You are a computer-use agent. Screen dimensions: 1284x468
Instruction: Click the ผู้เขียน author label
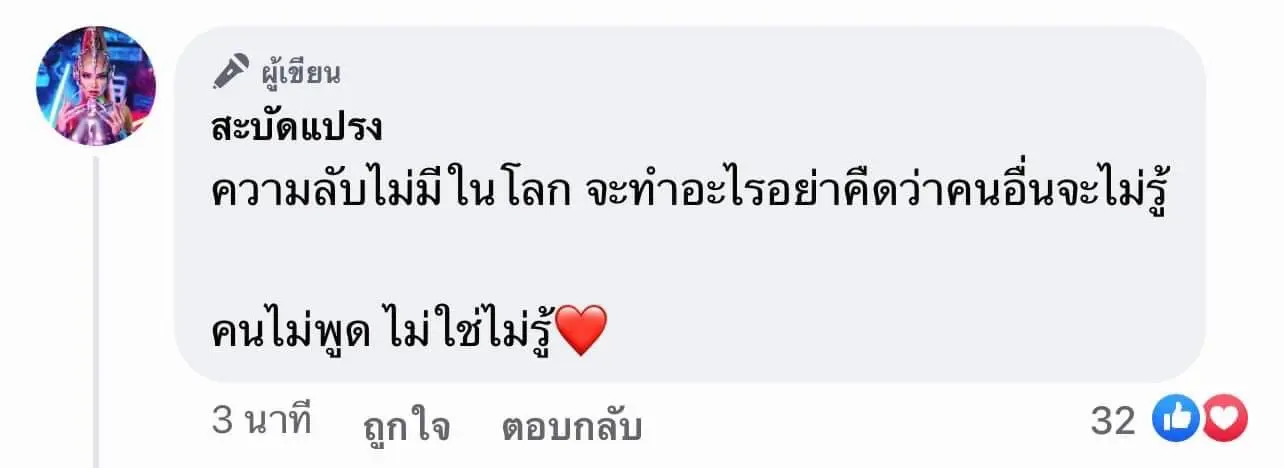(x=301, y=72)
